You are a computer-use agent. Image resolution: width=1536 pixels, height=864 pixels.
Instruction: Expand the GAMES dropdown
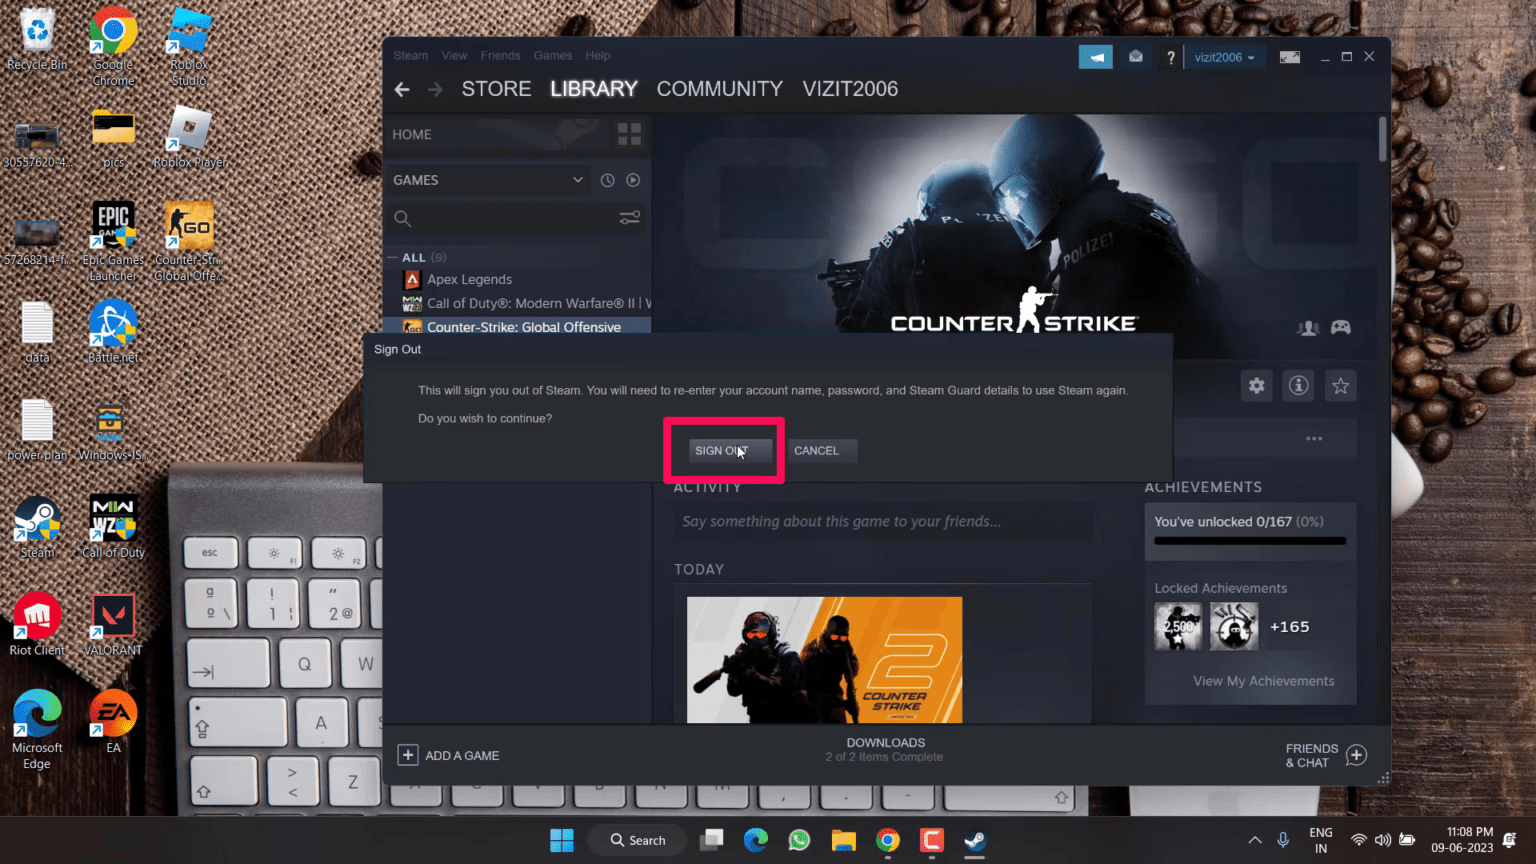tap(488, 180)
